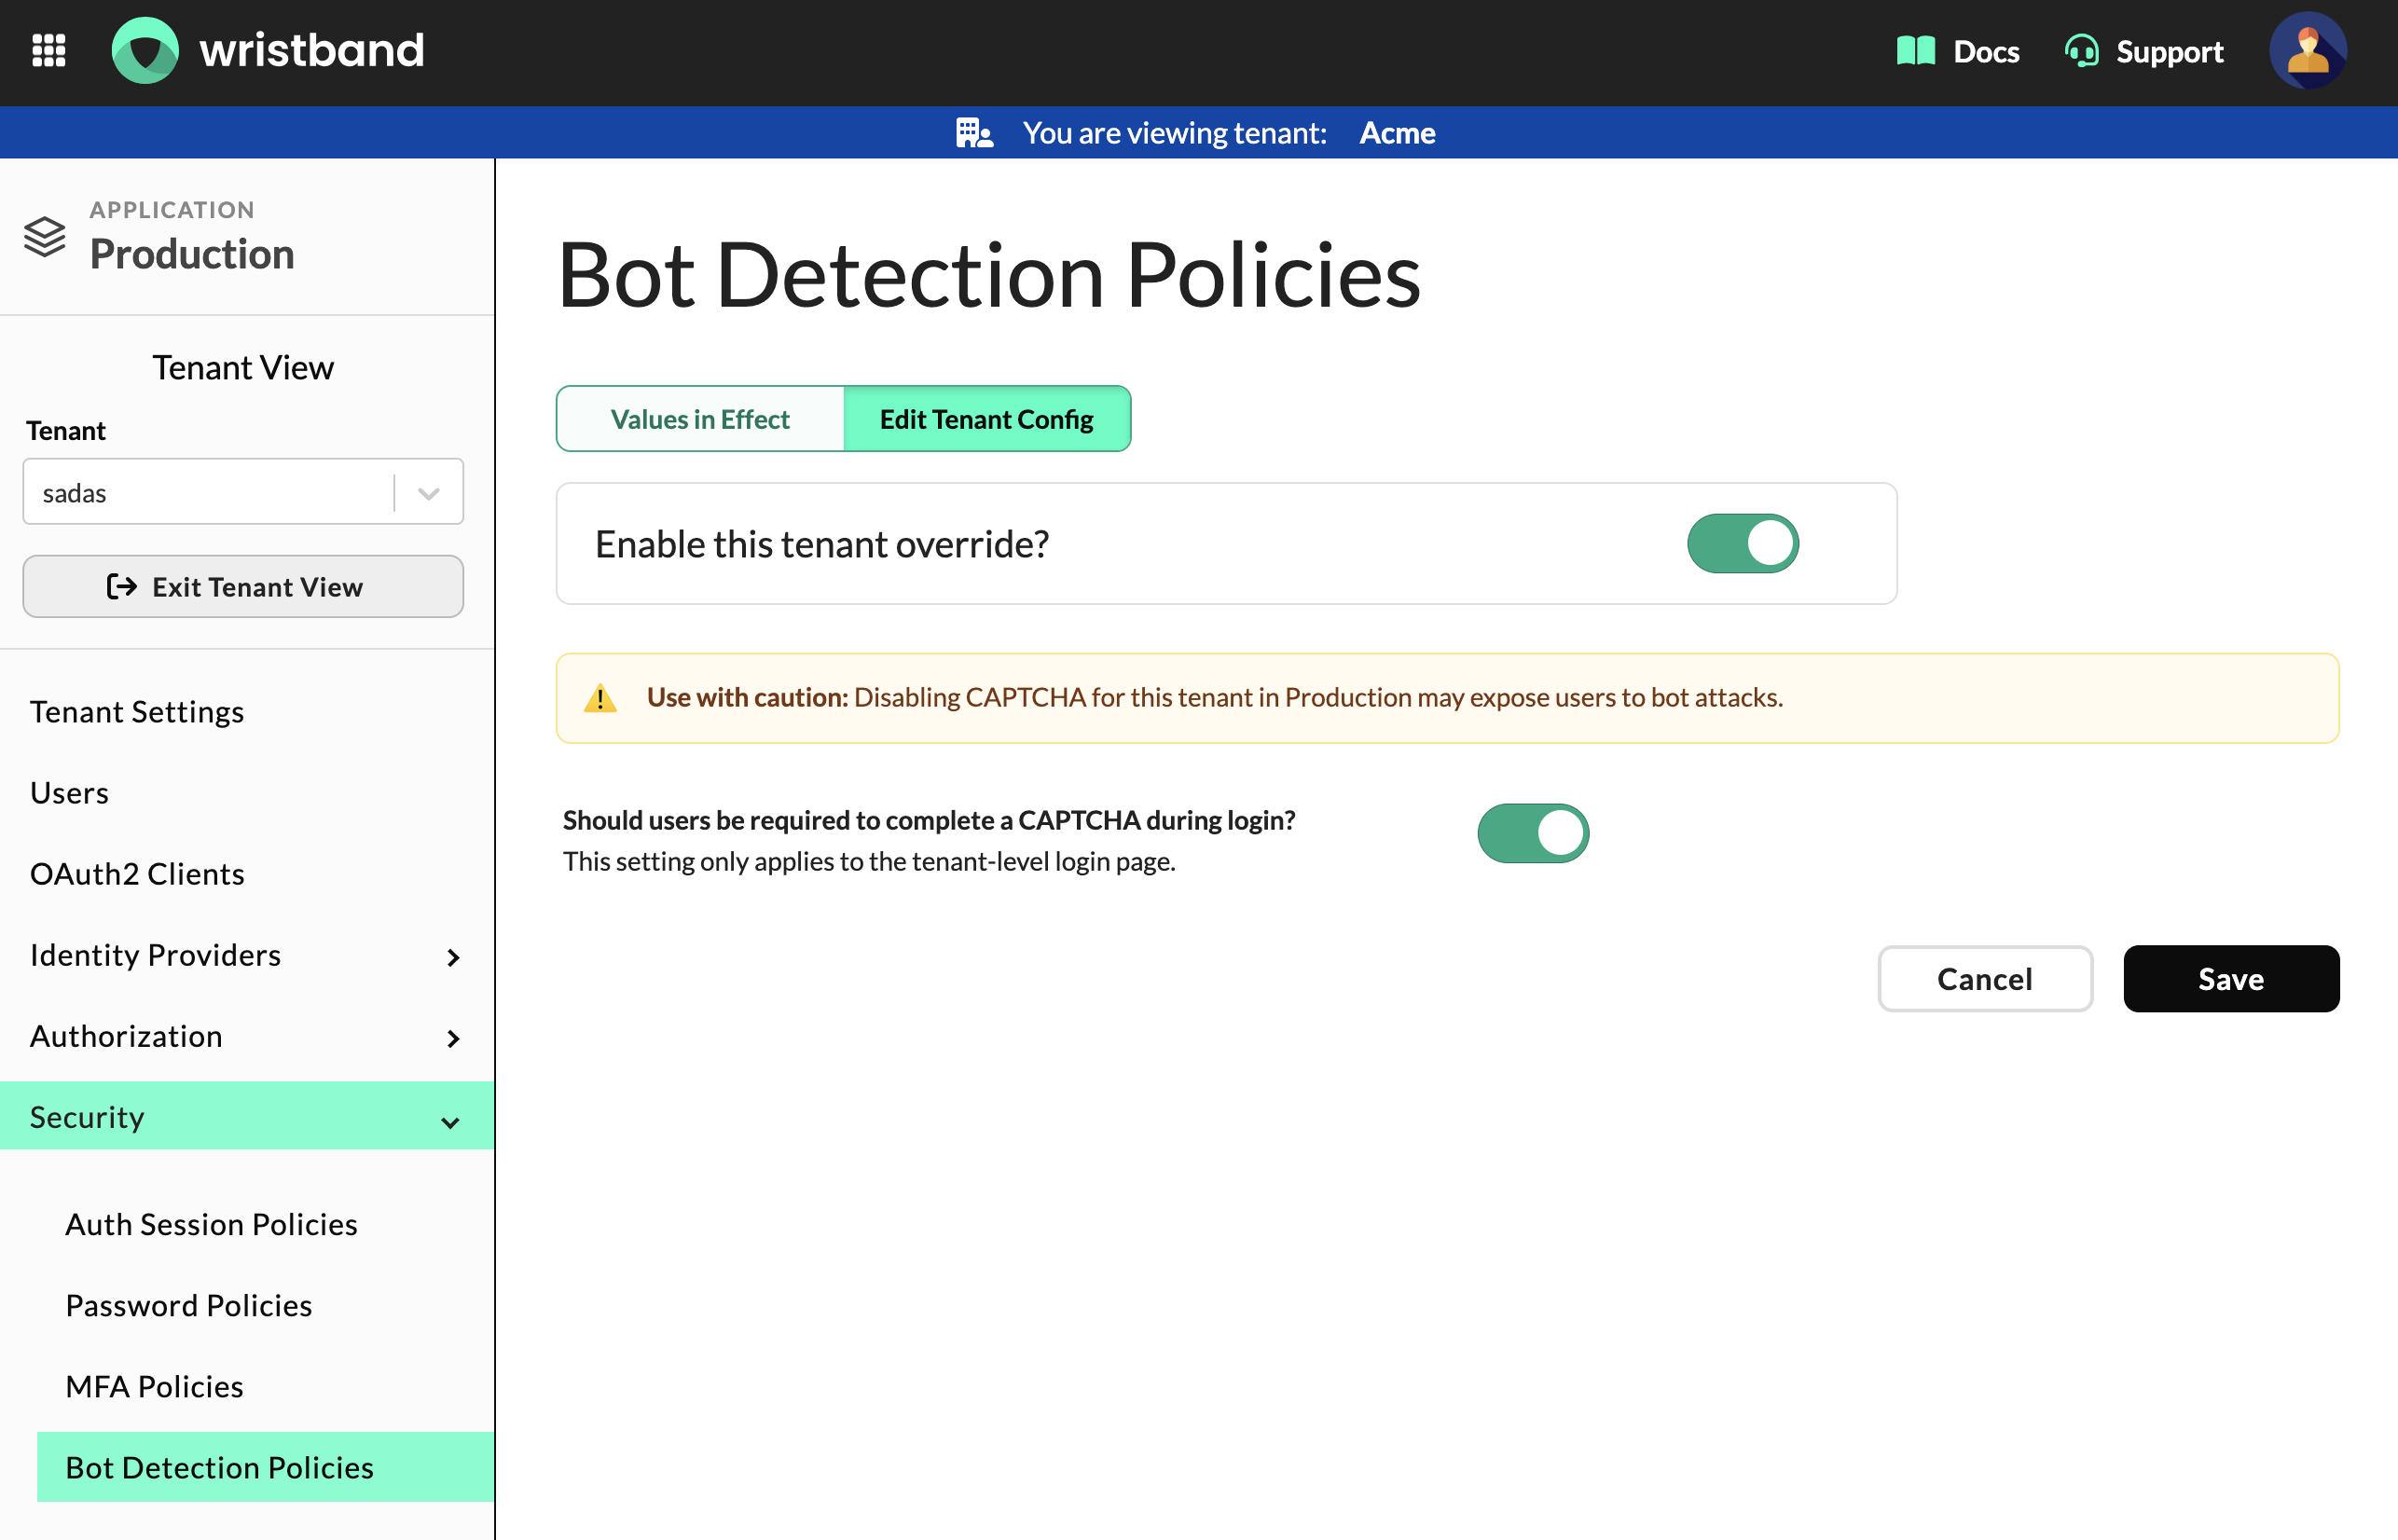Open Auth Session Policies
The image size is (2398, 1540).
click(x=265, y=1224)
